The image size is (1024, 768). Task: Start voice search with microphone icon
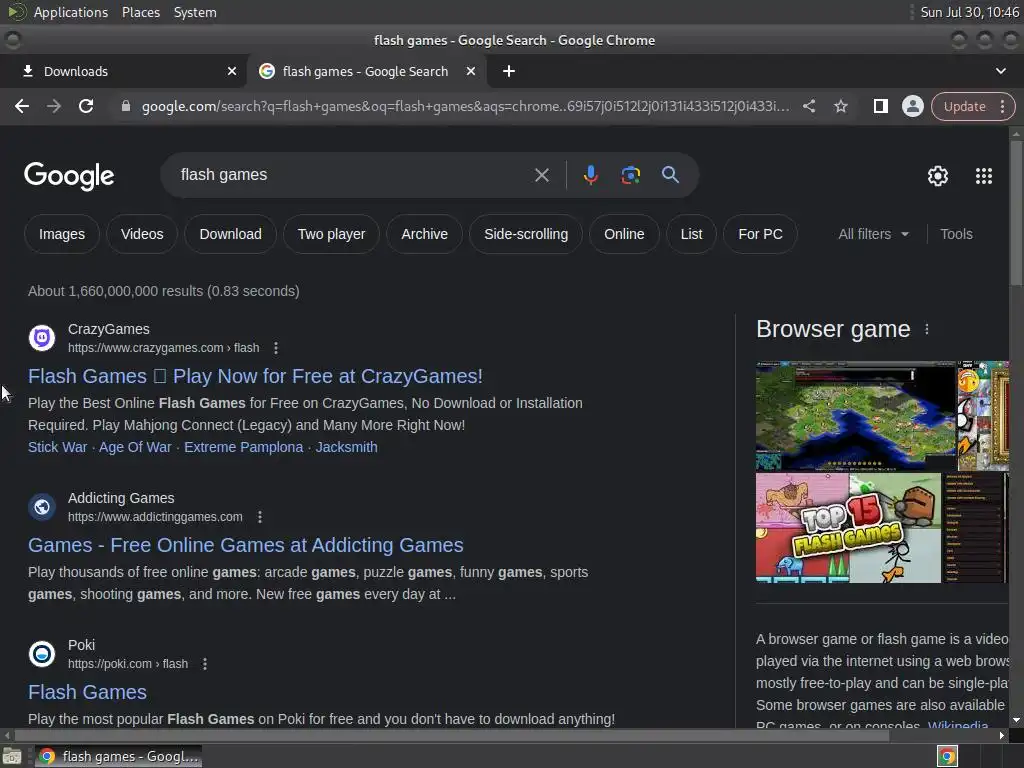click(590, 175)
